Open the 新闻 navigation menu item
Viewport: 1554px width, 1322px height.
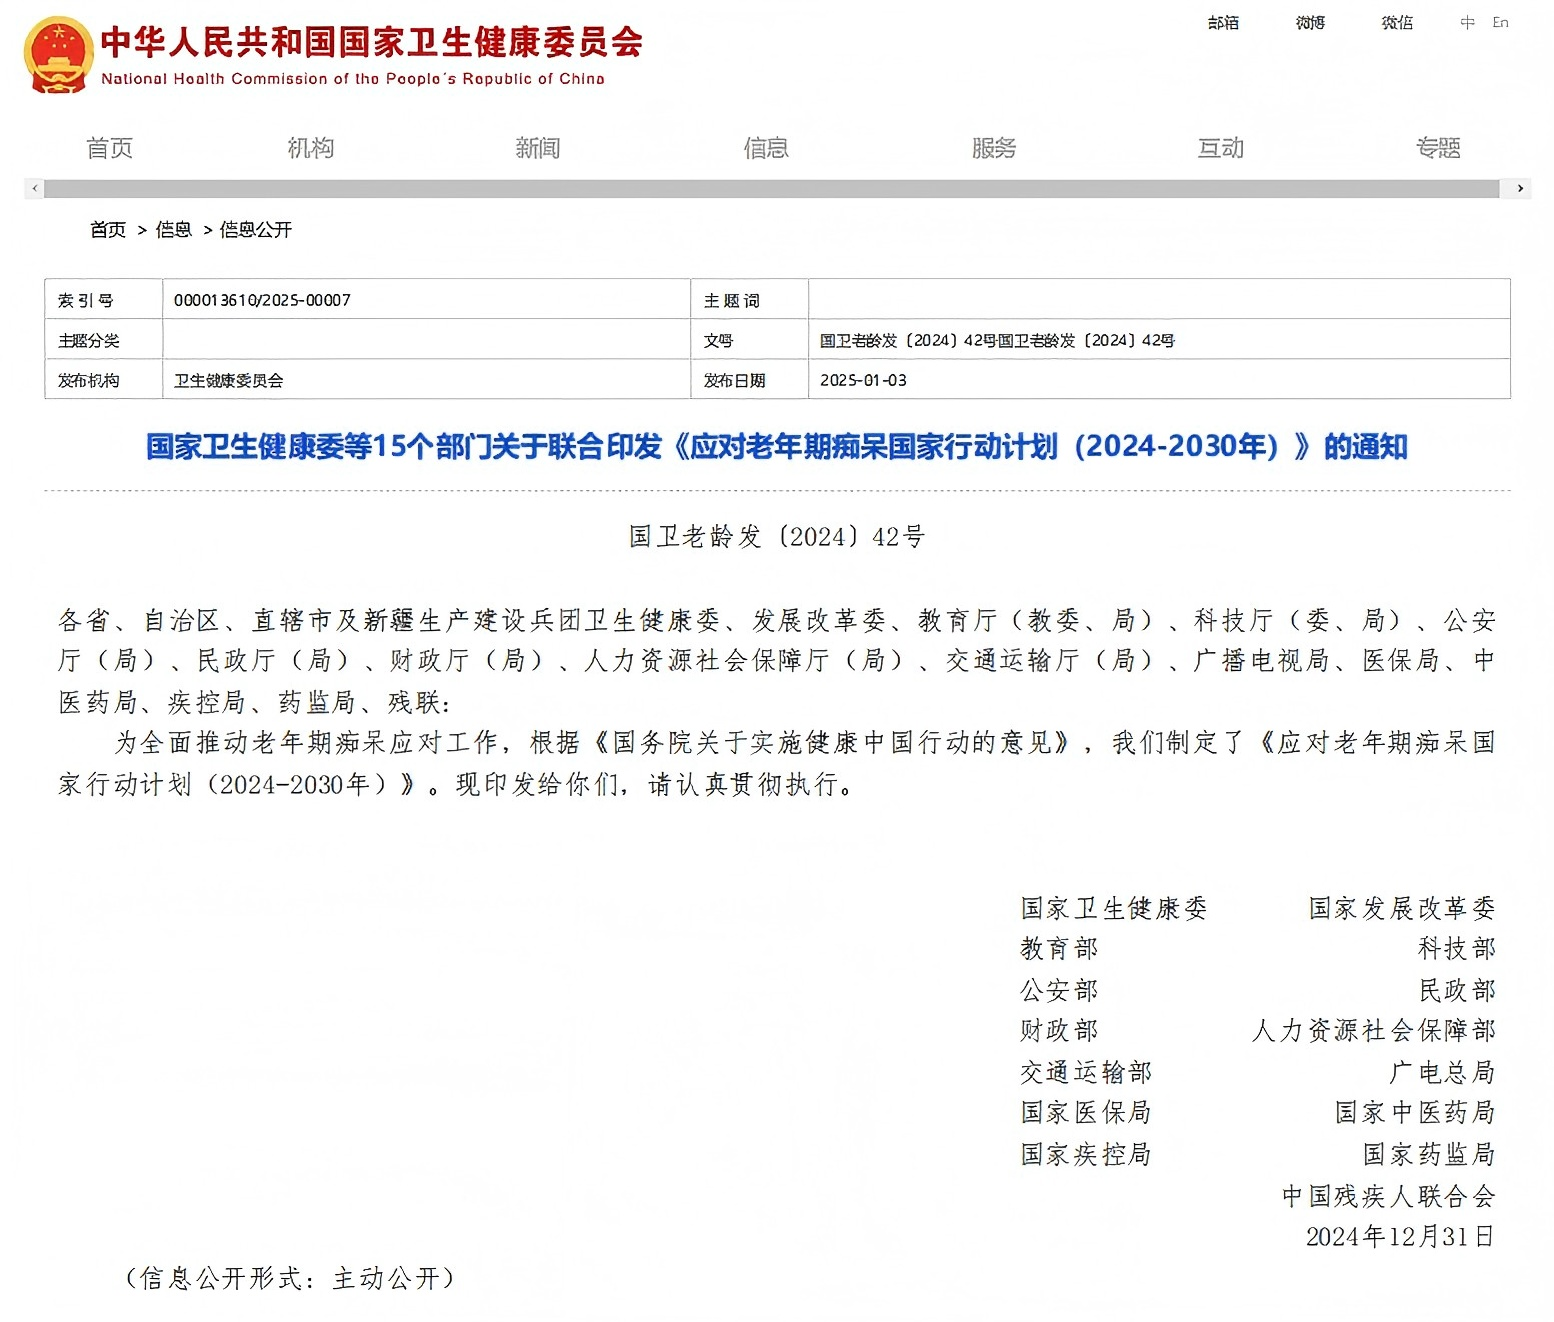pyautogui.click(x=538, y=148)
